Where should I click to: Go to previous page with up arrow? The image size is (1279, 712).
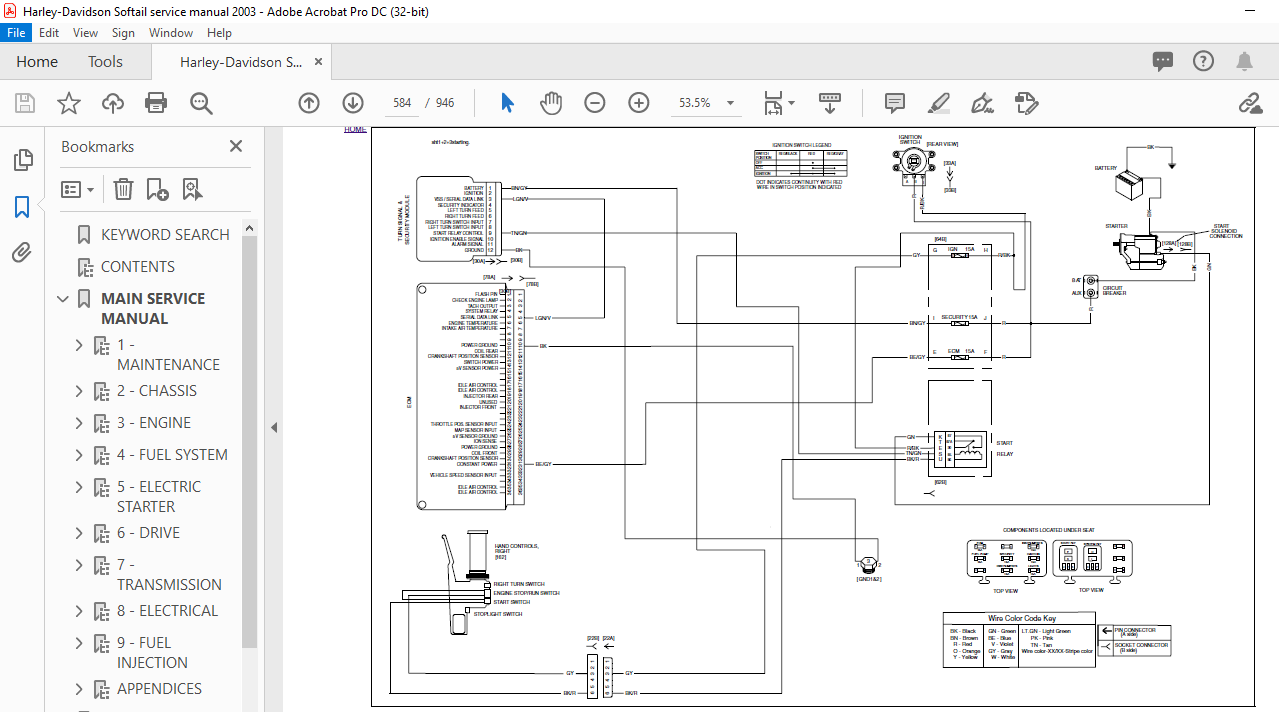click(309, 103)
